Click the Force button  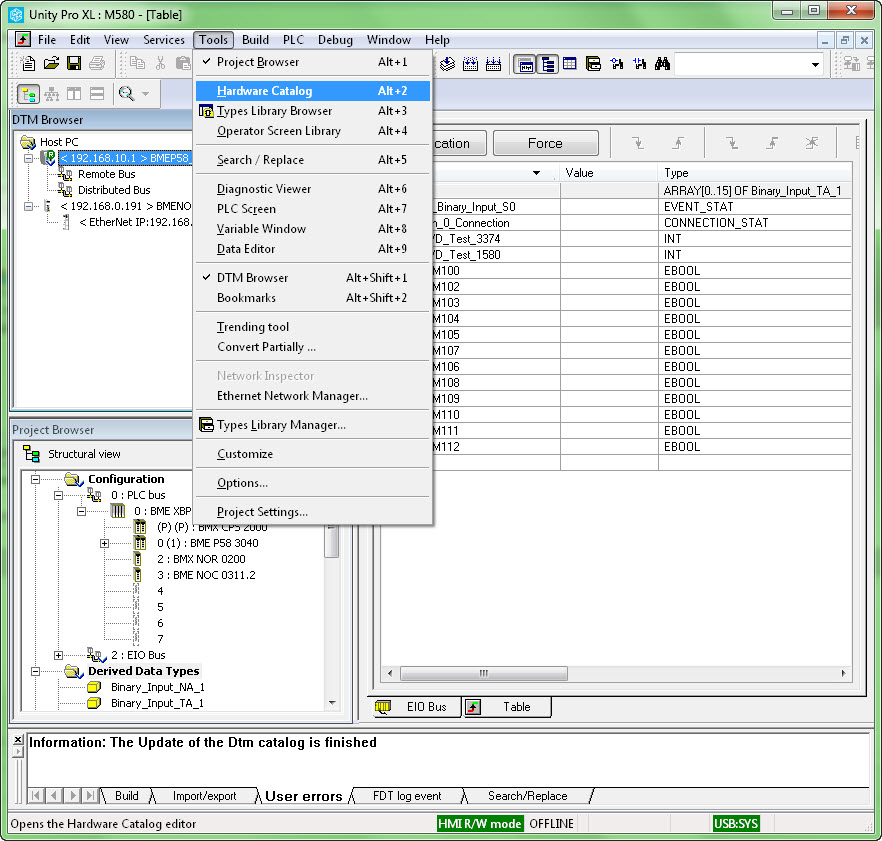[545, 143]
